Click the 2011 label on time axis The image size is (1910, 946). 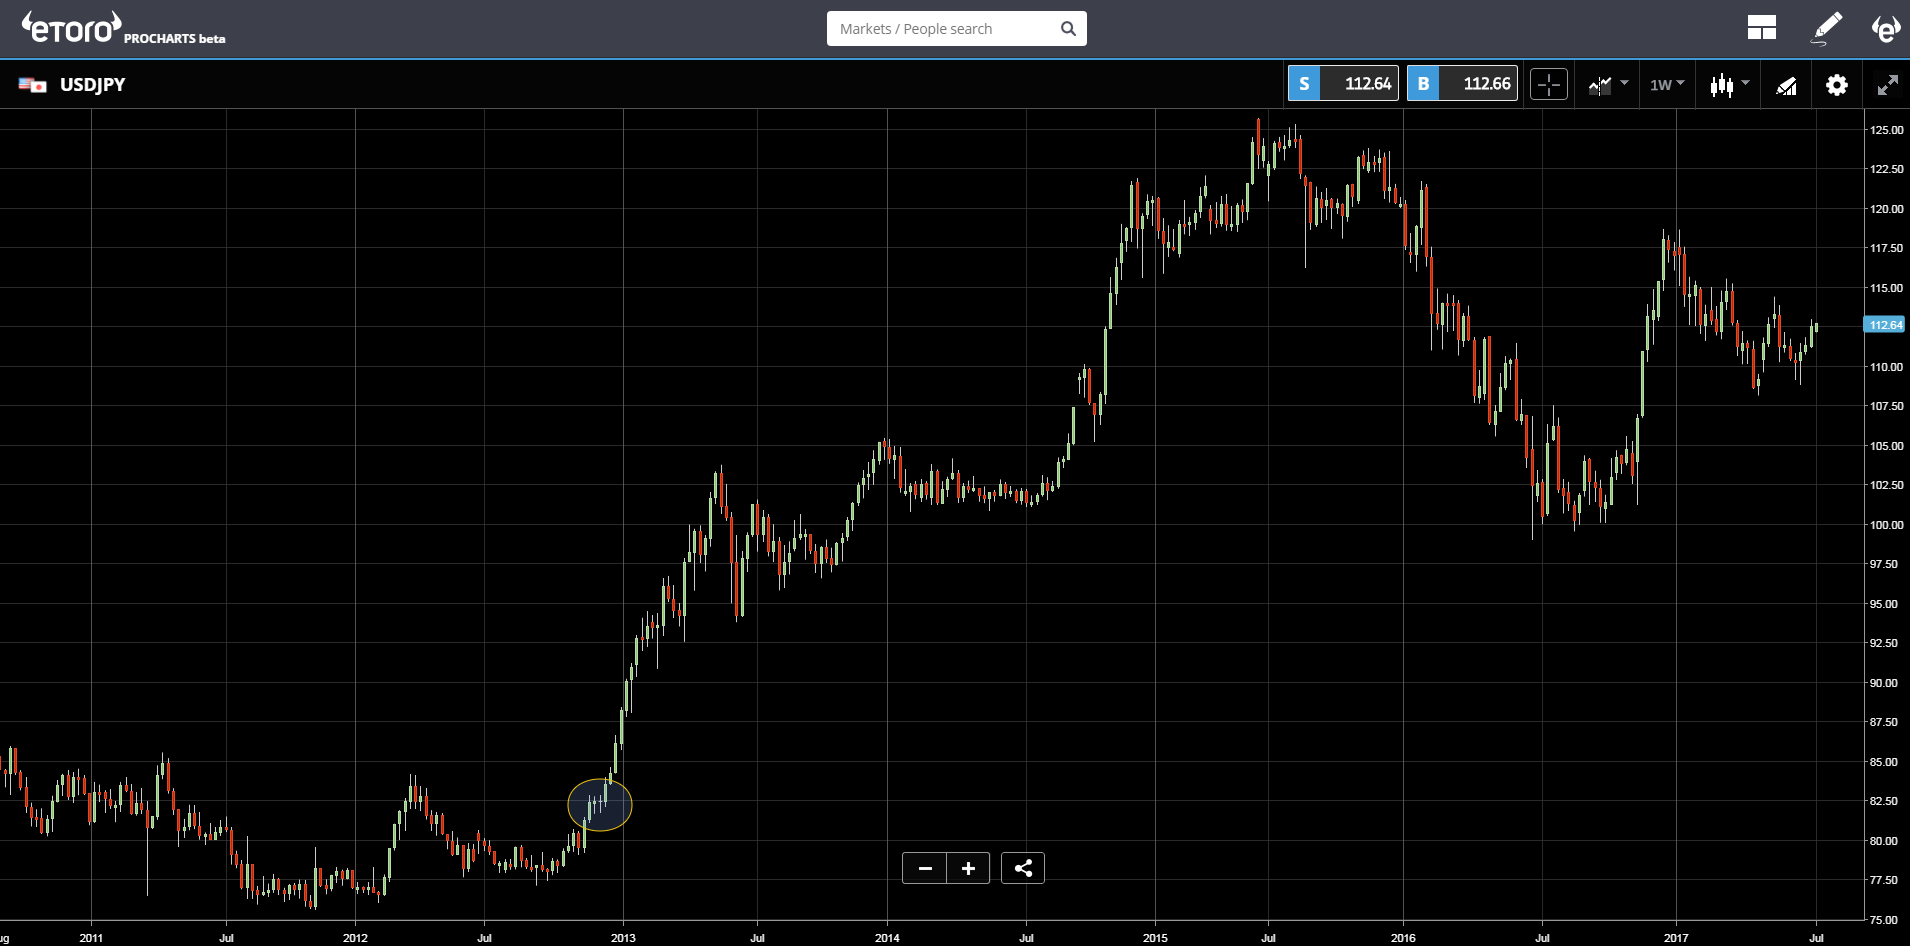(91, 938)
